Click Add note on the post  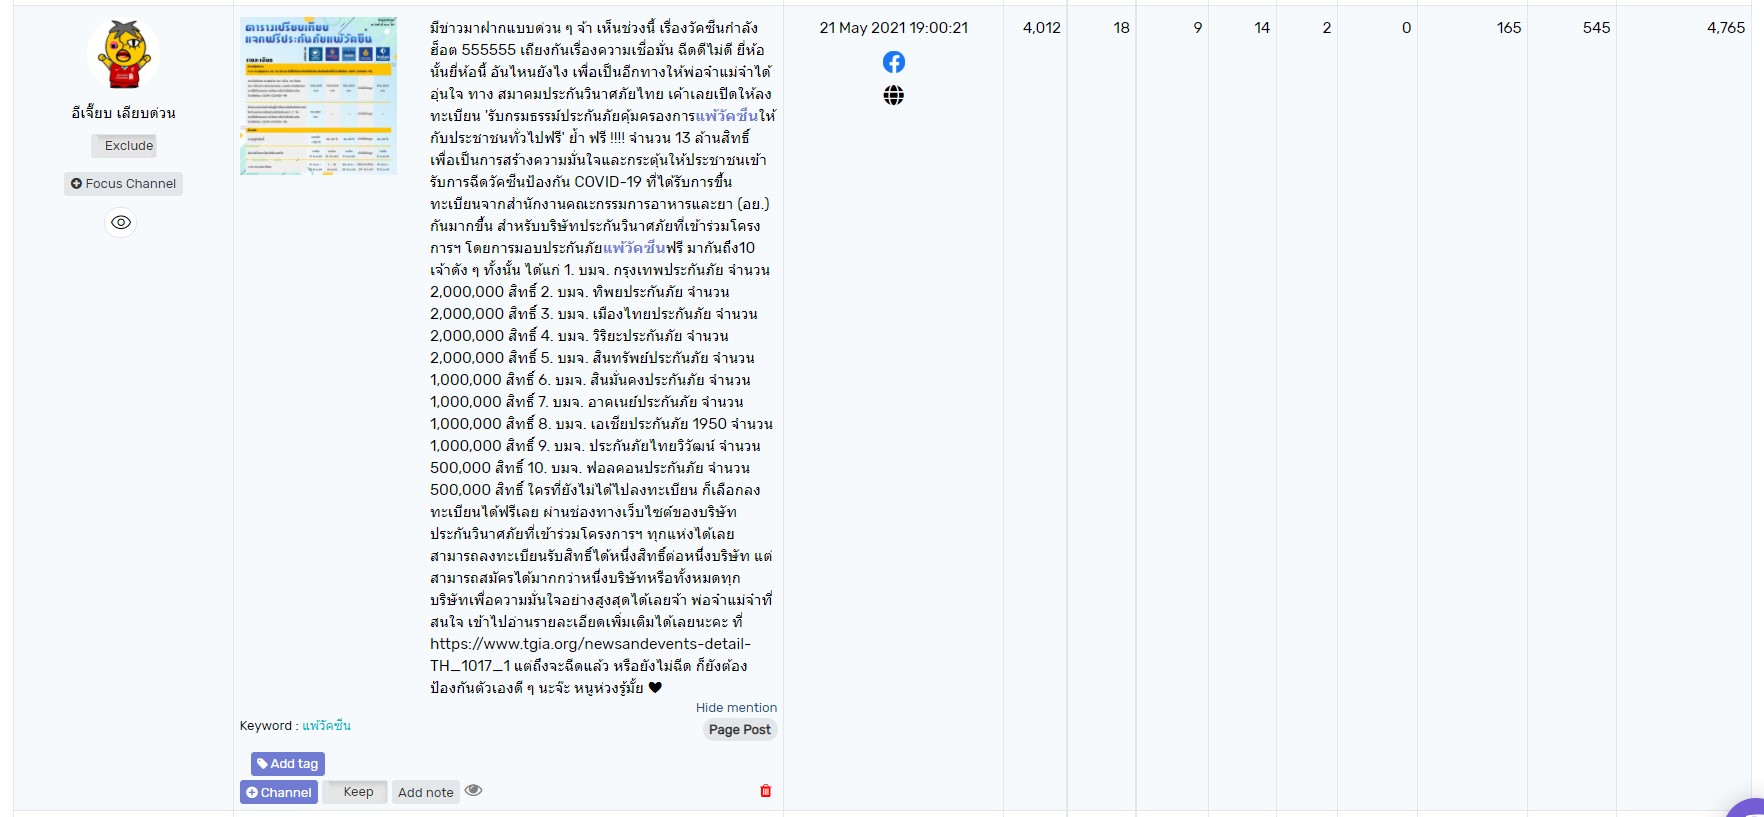[426, 792]
